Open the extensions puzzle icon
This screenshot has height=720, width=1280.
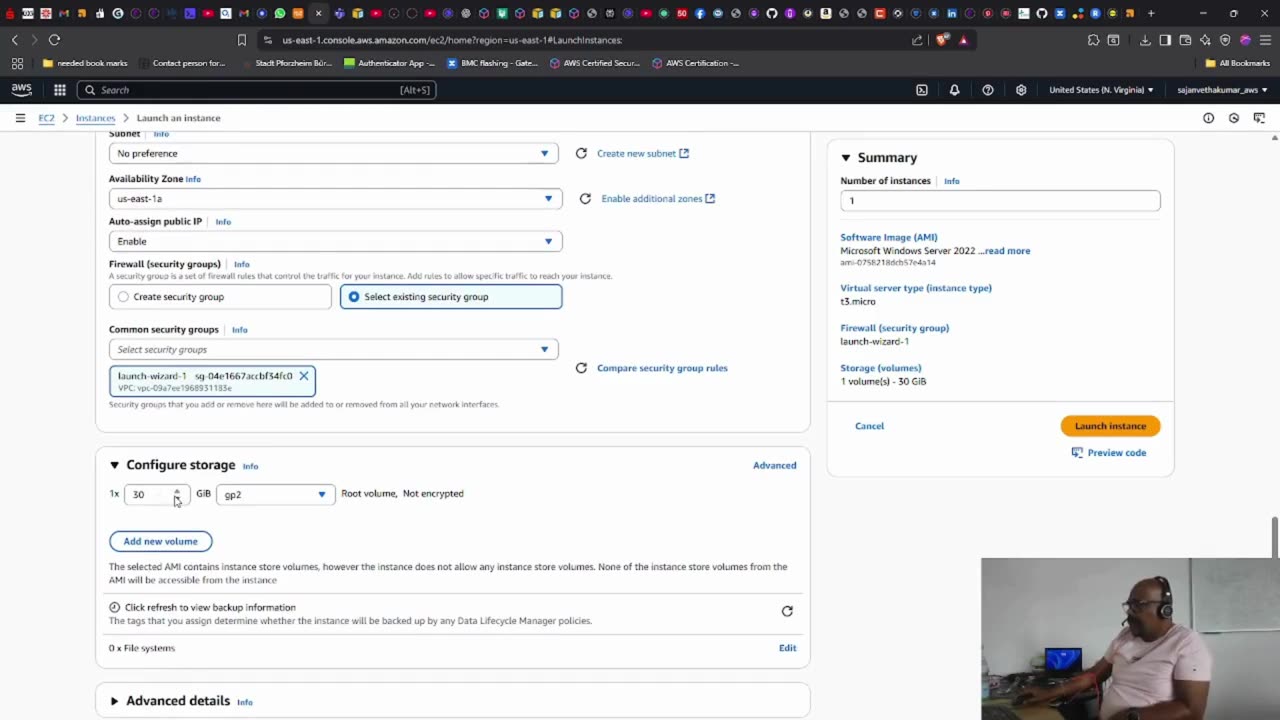(1093, 40)
